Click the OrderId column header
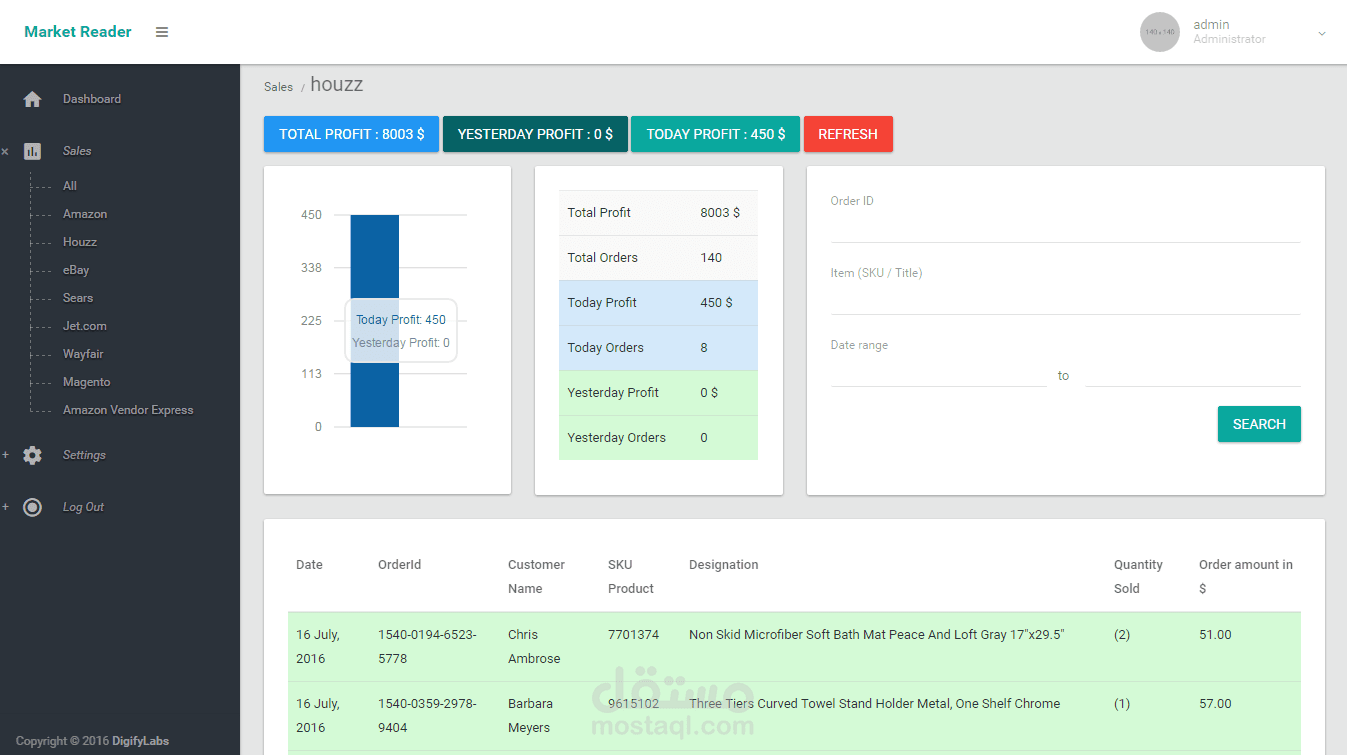Screen dimensions: 1347x755 coord(399,565)
